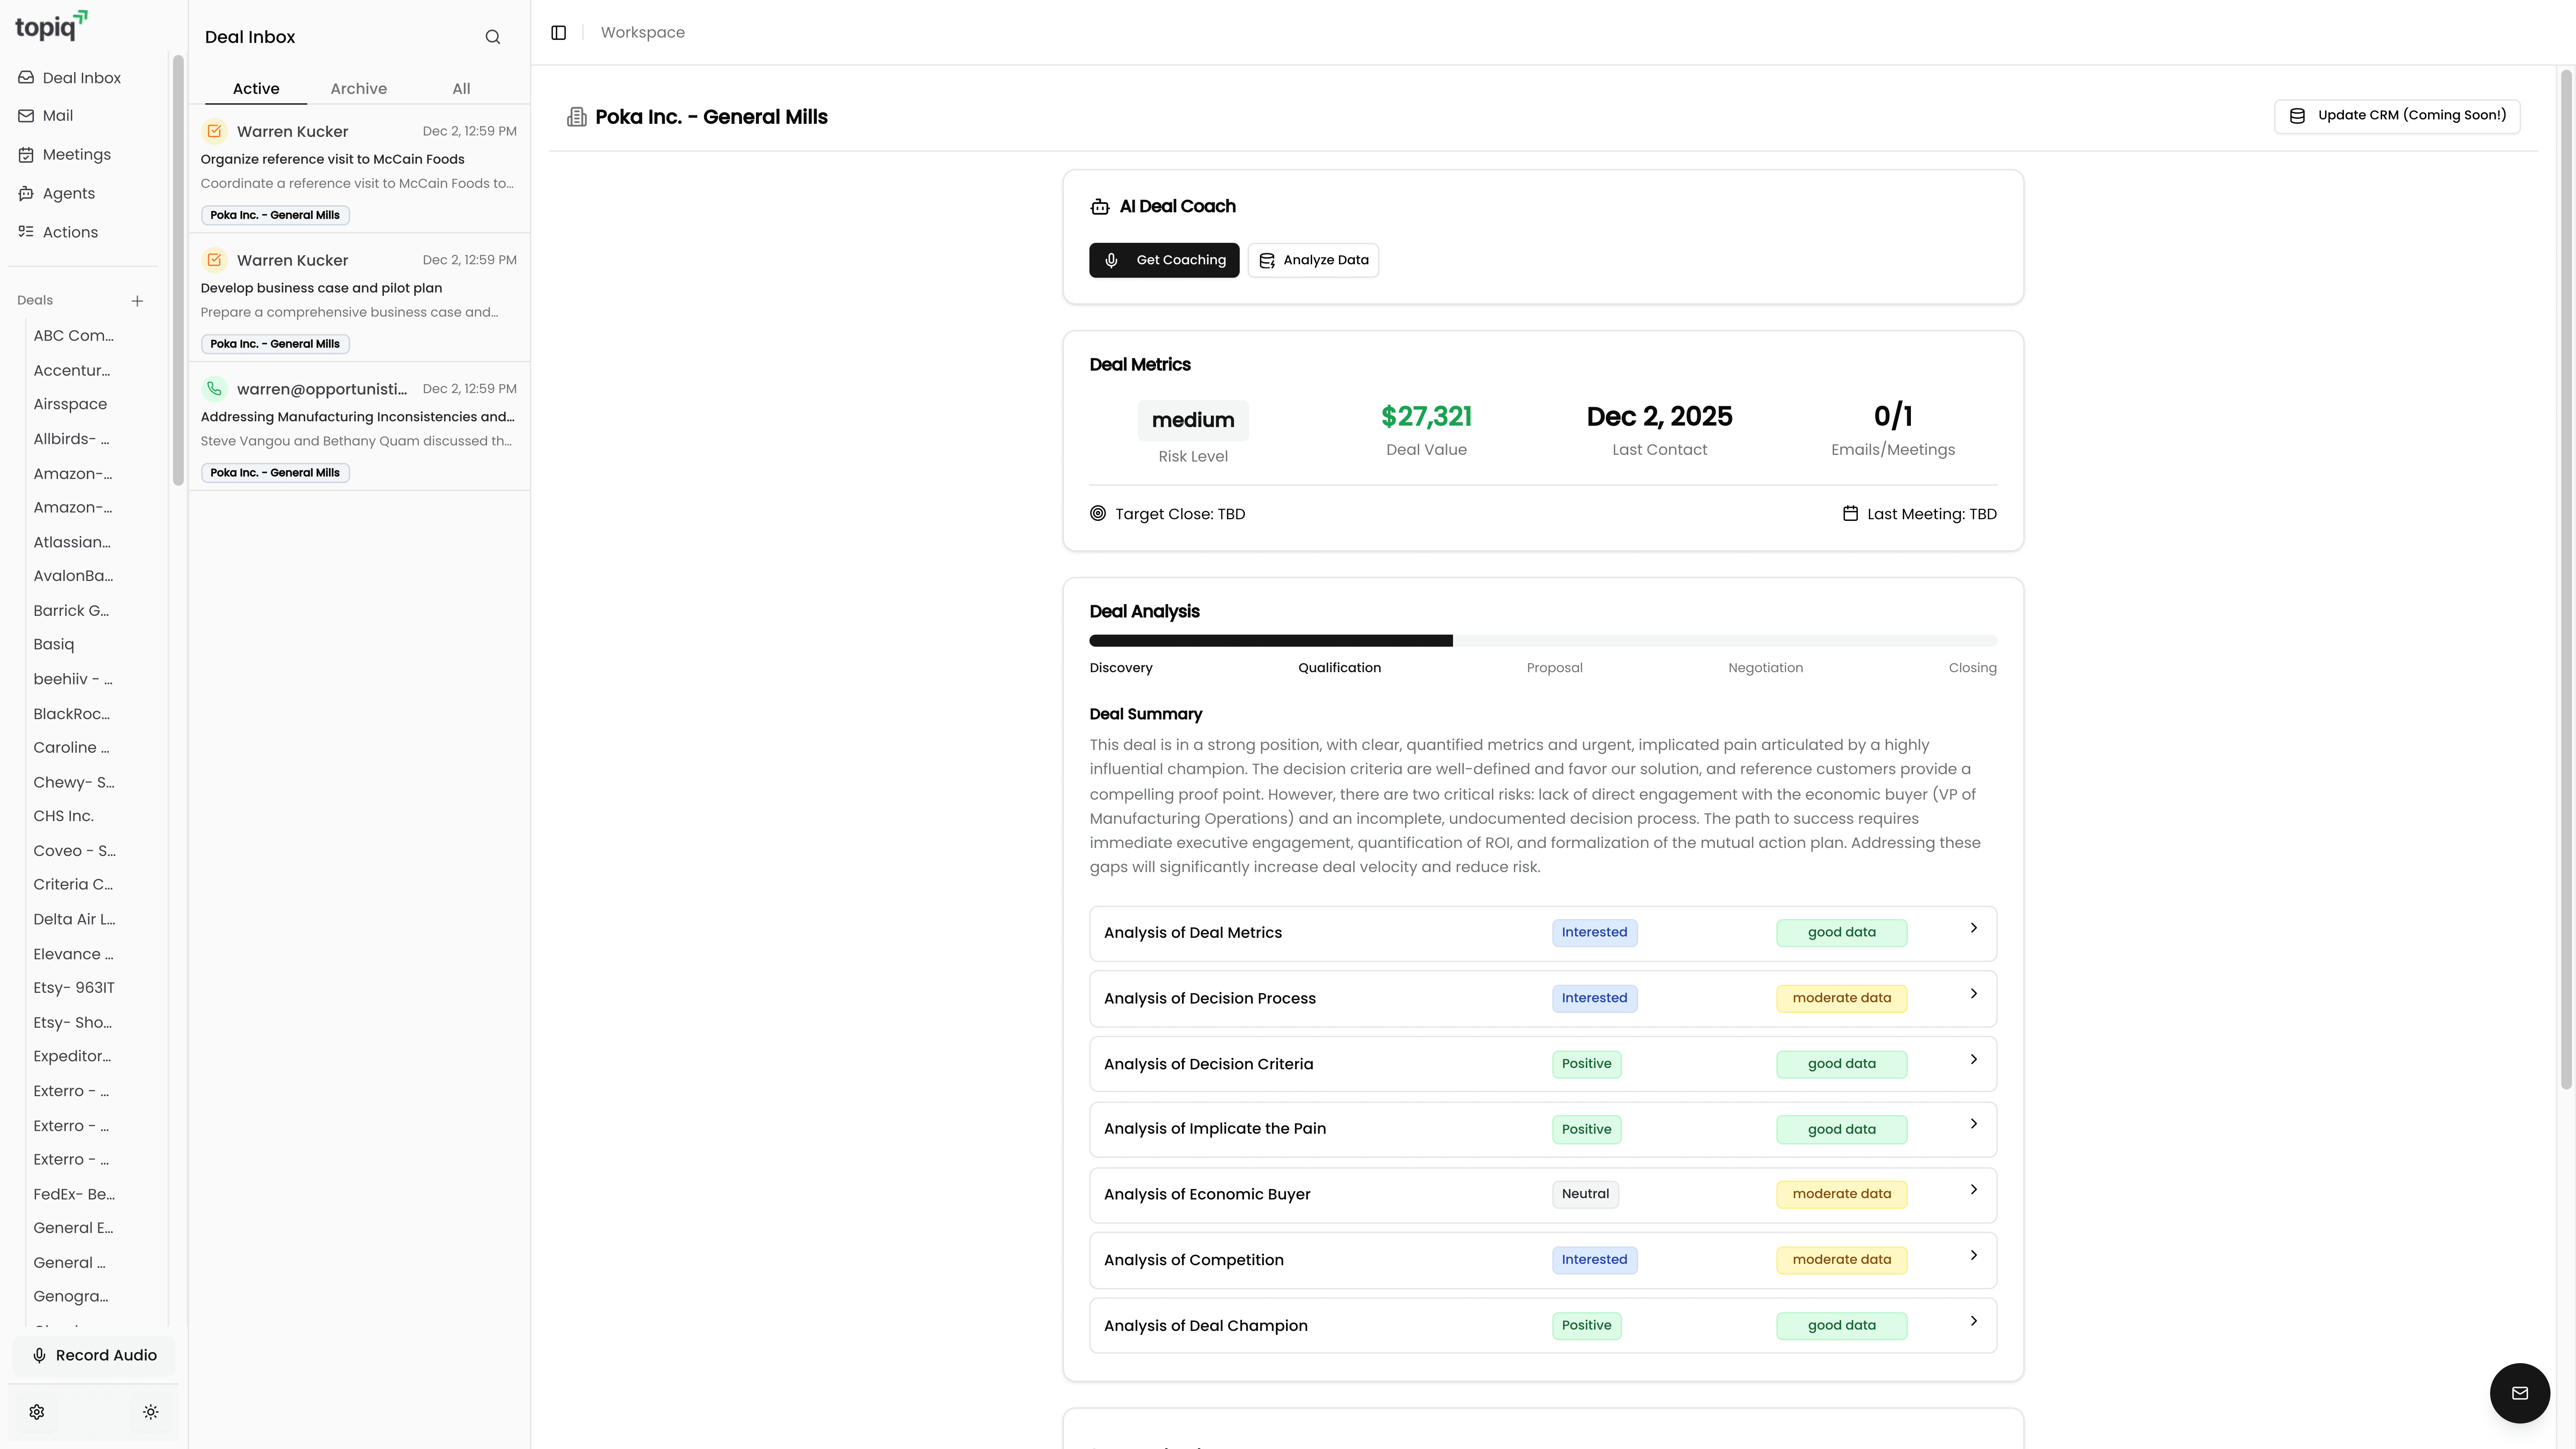Open Meetings from the sidebar
Image resolution: width=2576 pixels, height=1449 pixels.
[x=76, y=154]
